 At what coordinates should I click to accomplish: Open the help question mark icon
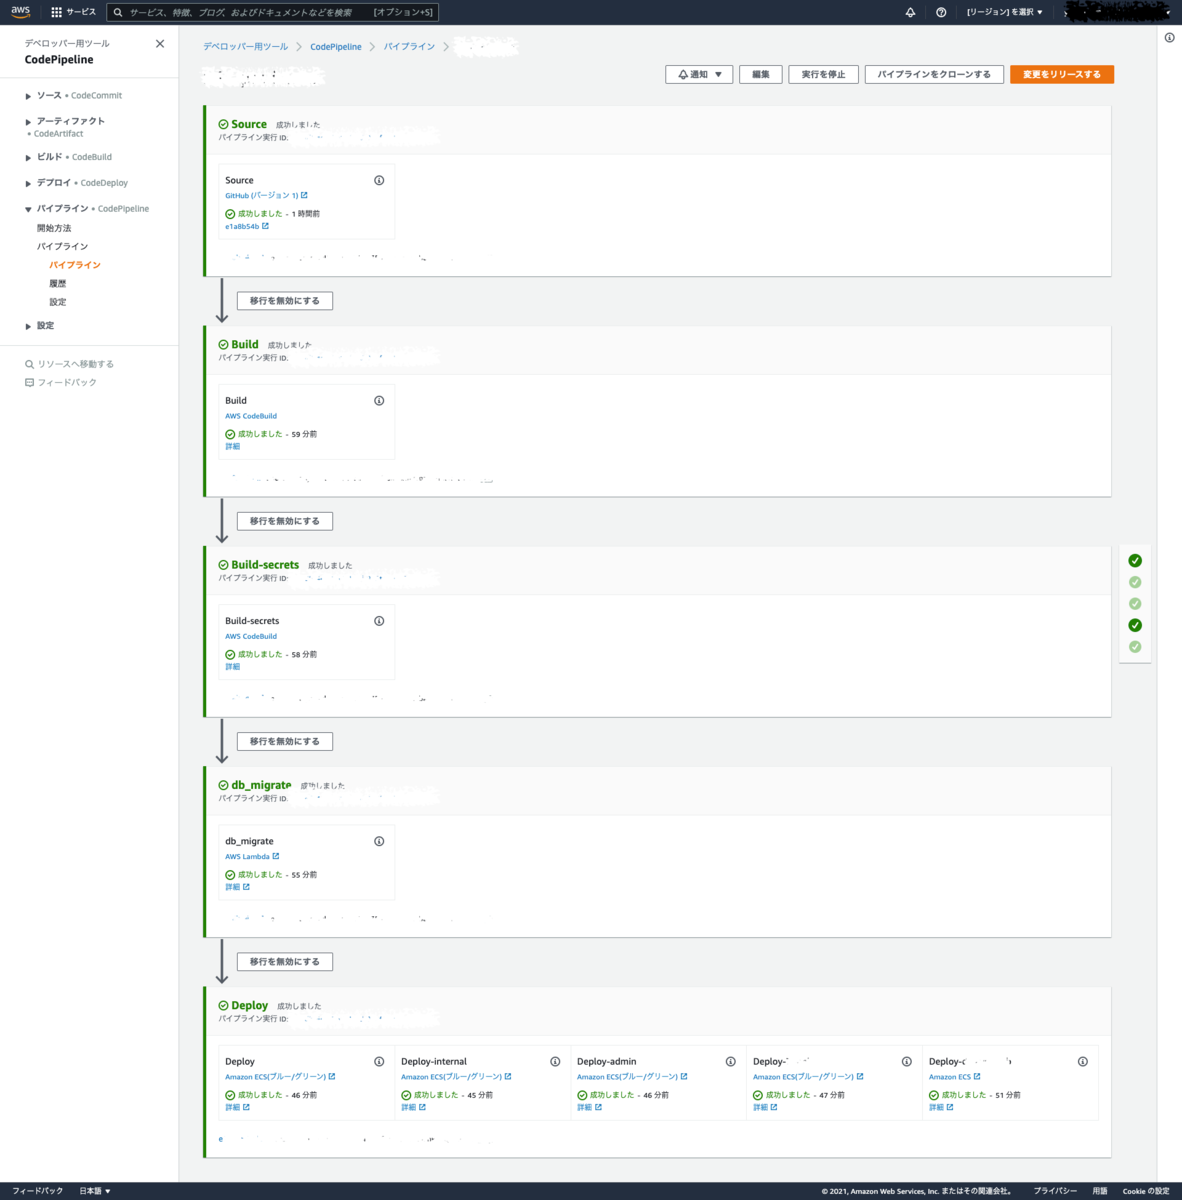941,12
